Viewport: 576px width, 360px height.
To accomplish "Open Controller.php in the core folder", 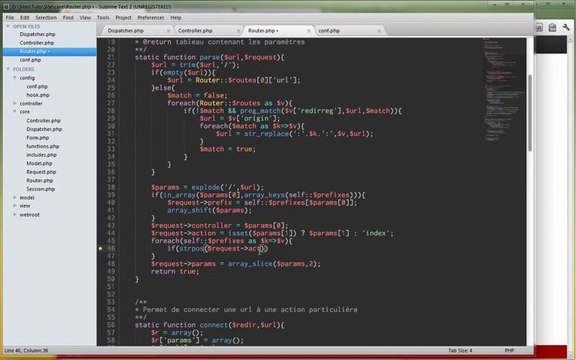I will point(43,120).
